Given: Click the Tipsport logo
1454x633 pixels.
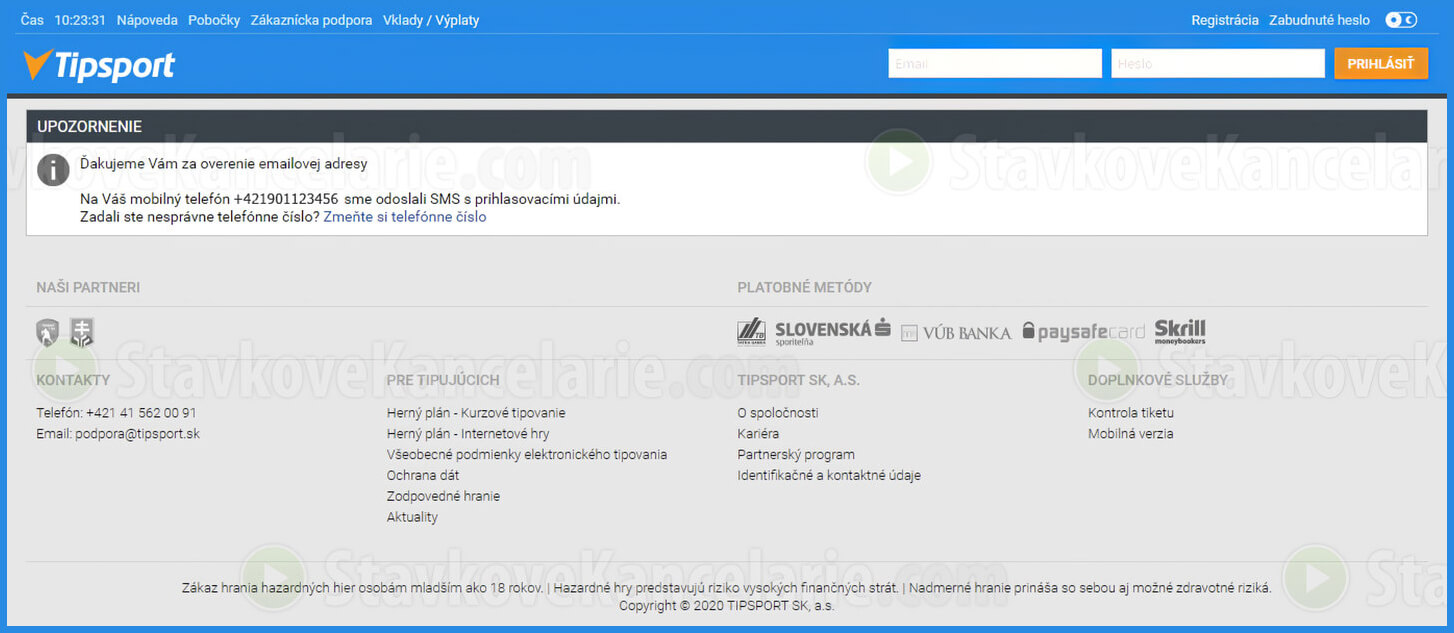Looking at the screenshot, I should tap(98, 65).
